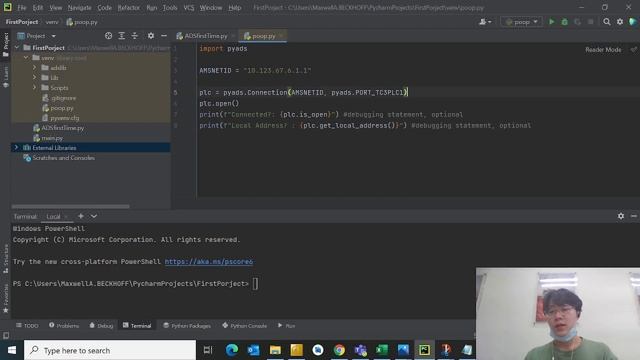Select poop.py in project tree
The height and width of the screenshot is (360, 640).
tap(62, 108)
